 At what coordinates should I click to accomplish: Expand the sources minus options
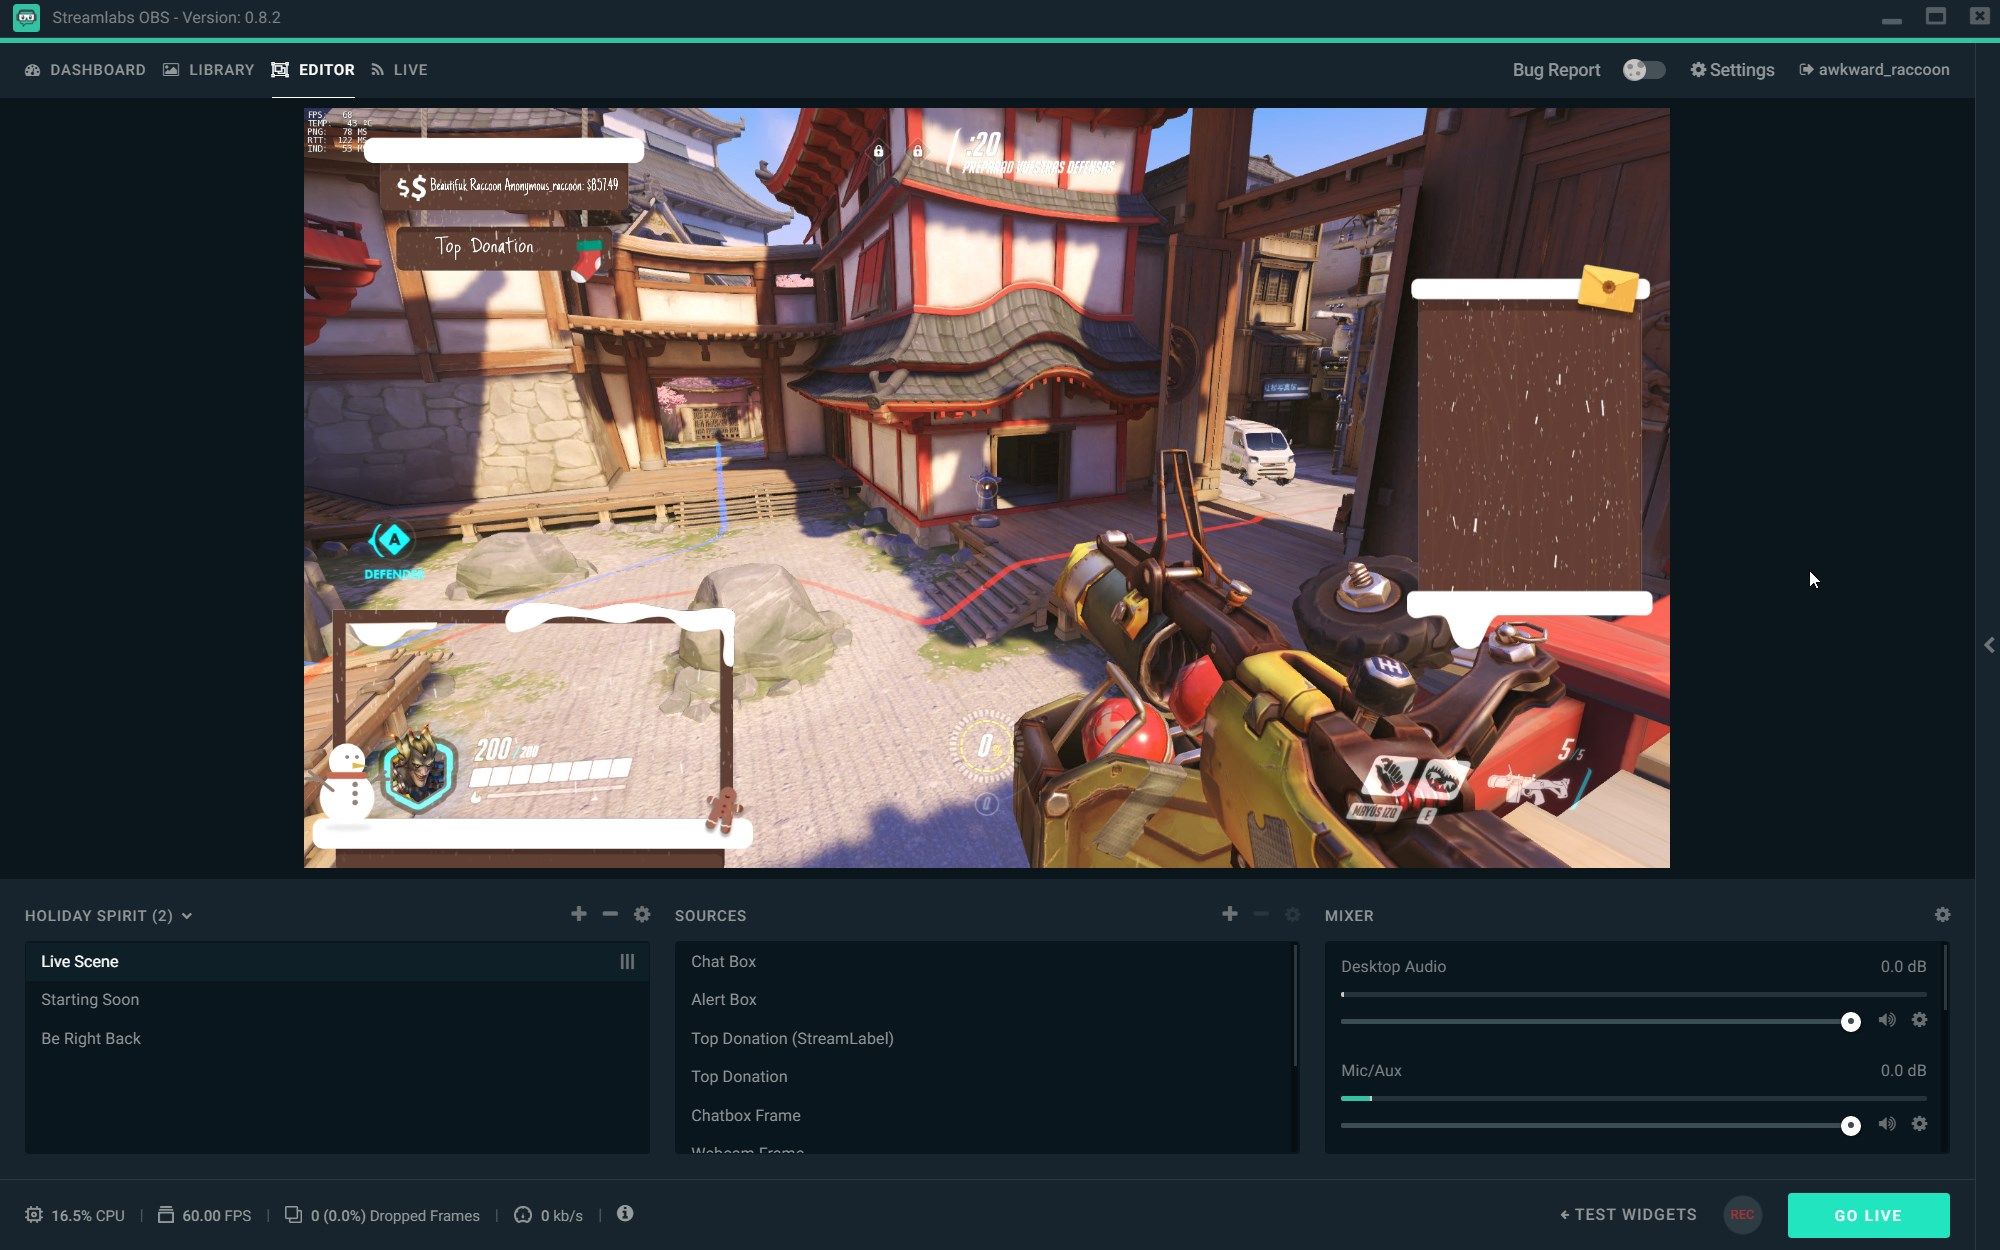(1260, 914)
